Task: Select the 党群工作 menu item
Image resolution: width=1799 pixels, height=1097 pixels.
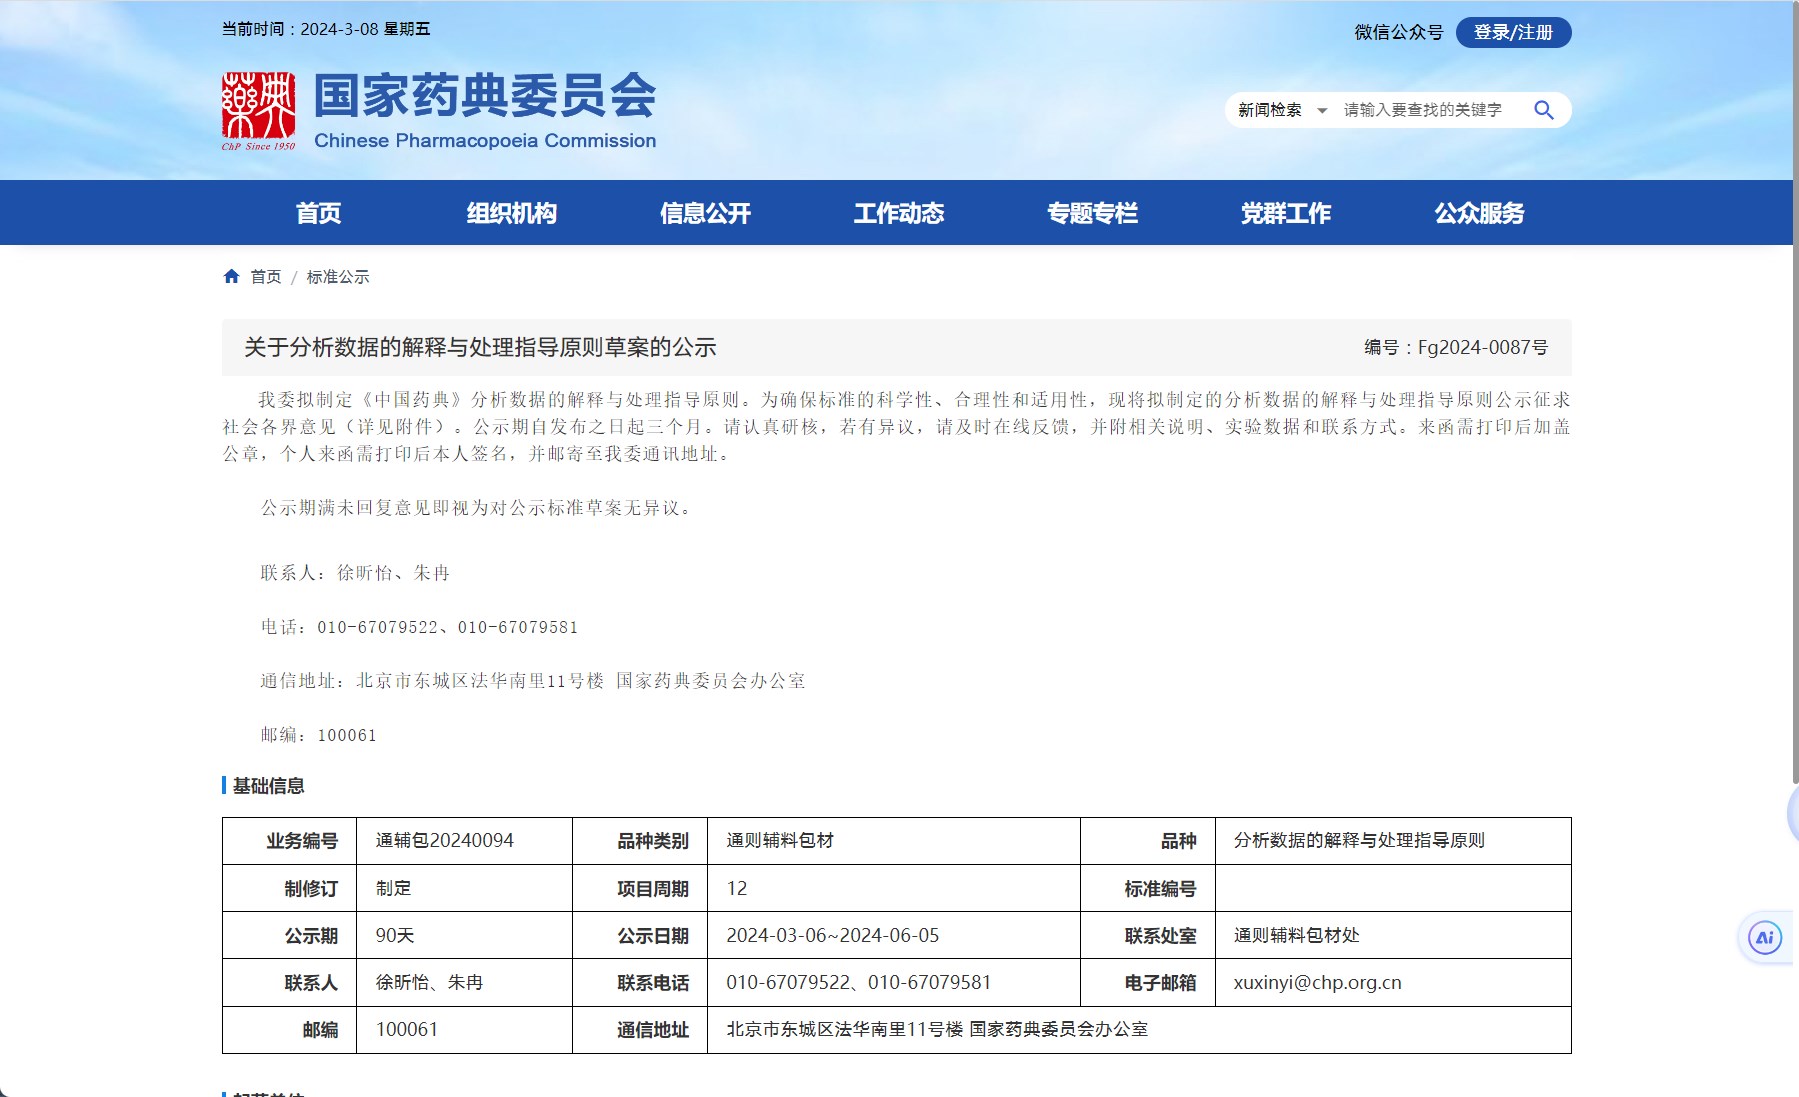Action: 1285,213
